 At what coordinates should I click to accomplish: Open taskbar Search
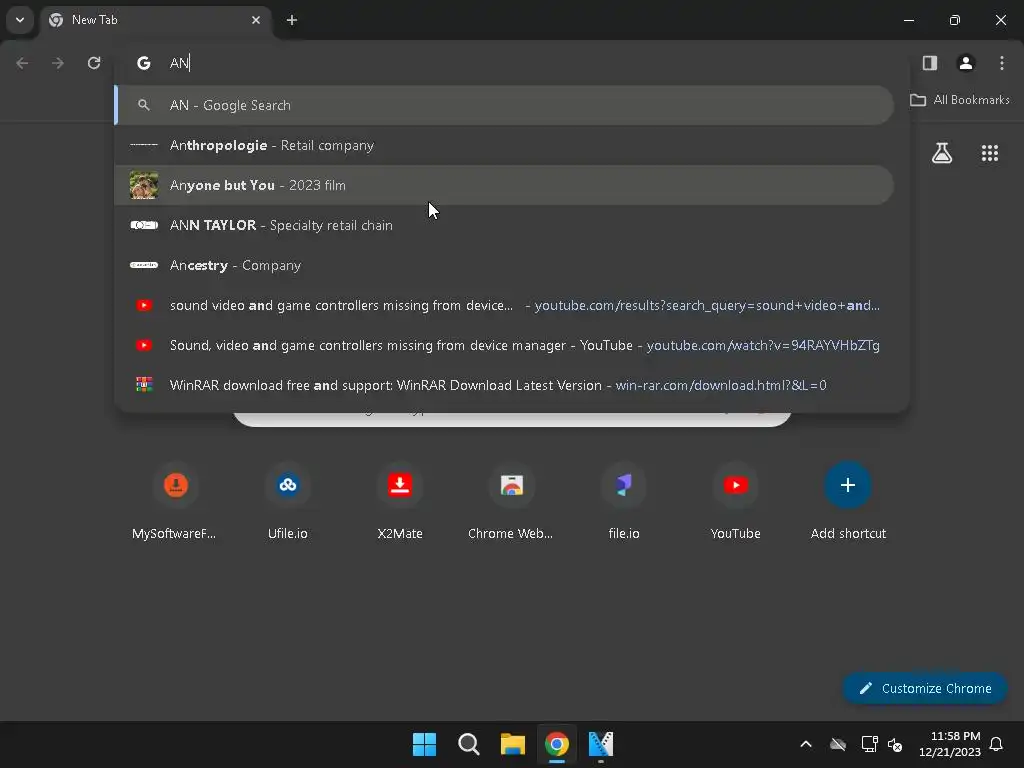pos(469,744)
